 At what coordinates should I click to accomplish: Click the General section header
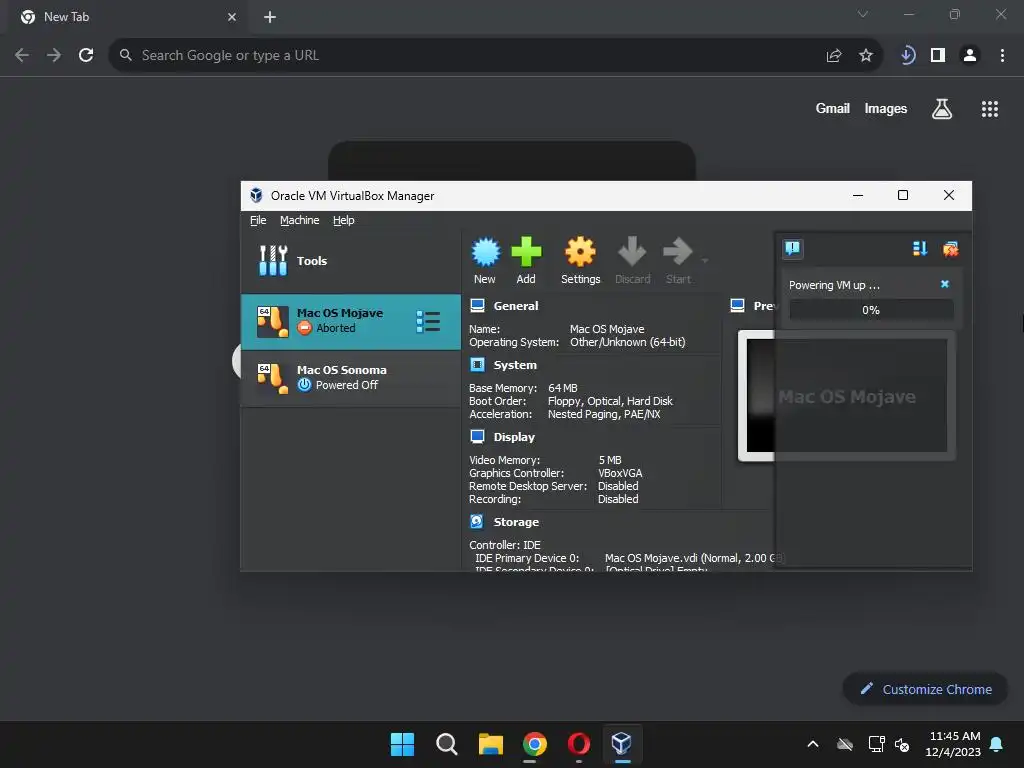[516, 306]
